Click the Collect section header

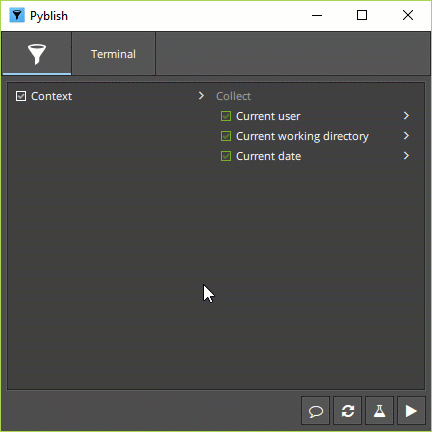click(x=233, y=96)
